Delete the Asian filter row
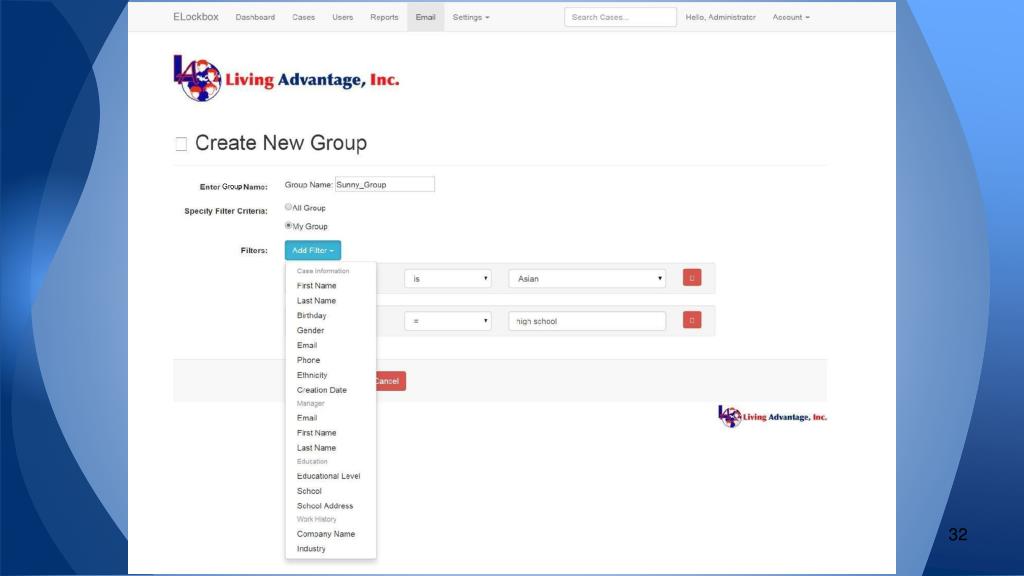This screenshot has height=576, width=1024. [692, 278]
